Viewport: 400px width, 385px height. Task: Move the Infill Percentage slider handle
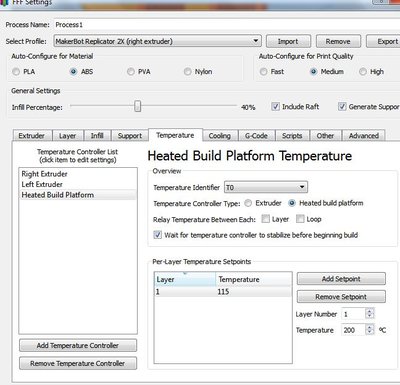pyautogui.click(x=138, y=106)
